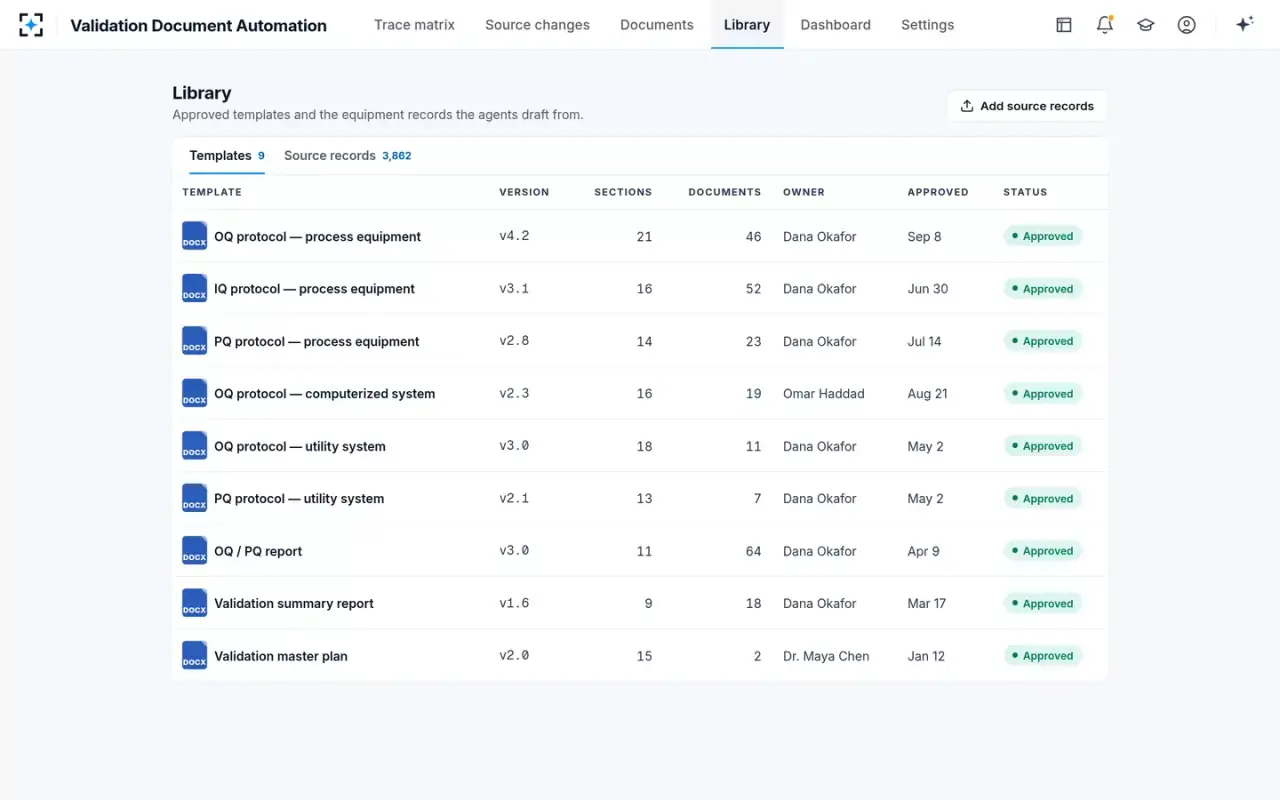Click DOCX icon for PQ protocol process equipment
This screenshot has height=800, width=1280.
194,341
